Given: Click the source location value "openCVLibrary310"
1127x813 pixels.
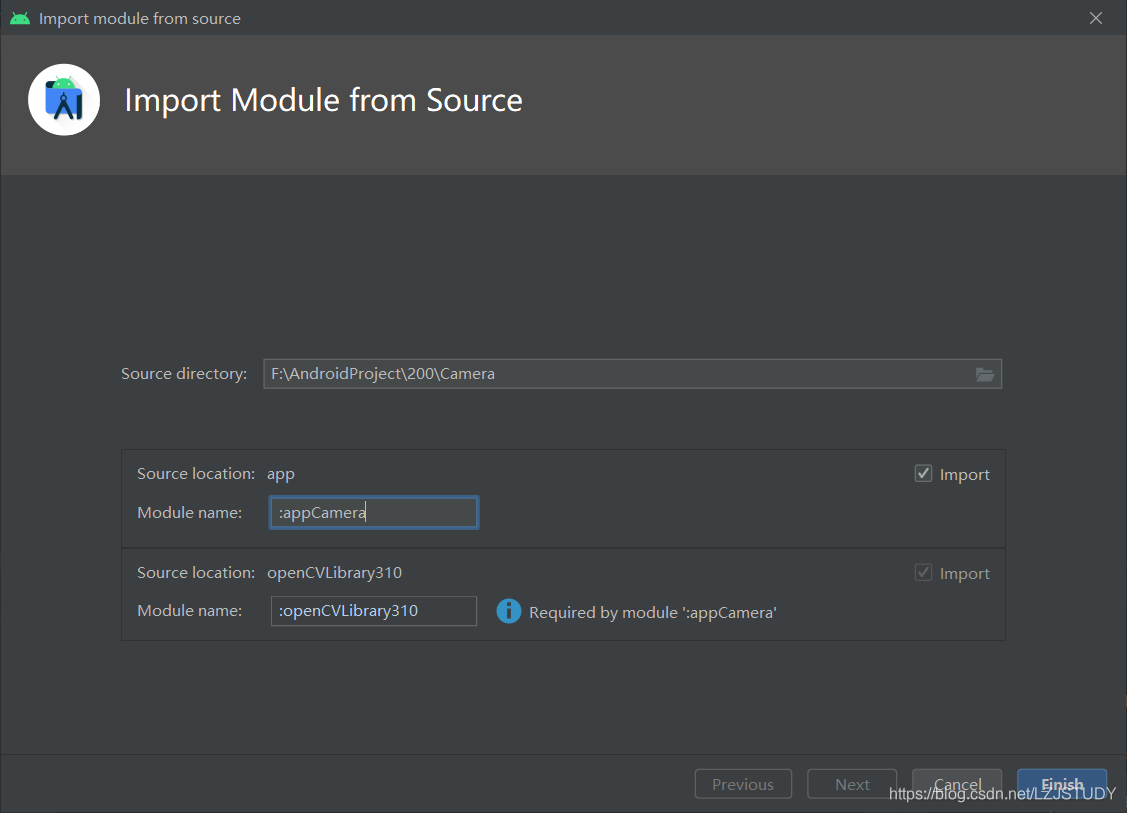Looking at the screenshot, I should pyautogui.click(x=334, y=573).
